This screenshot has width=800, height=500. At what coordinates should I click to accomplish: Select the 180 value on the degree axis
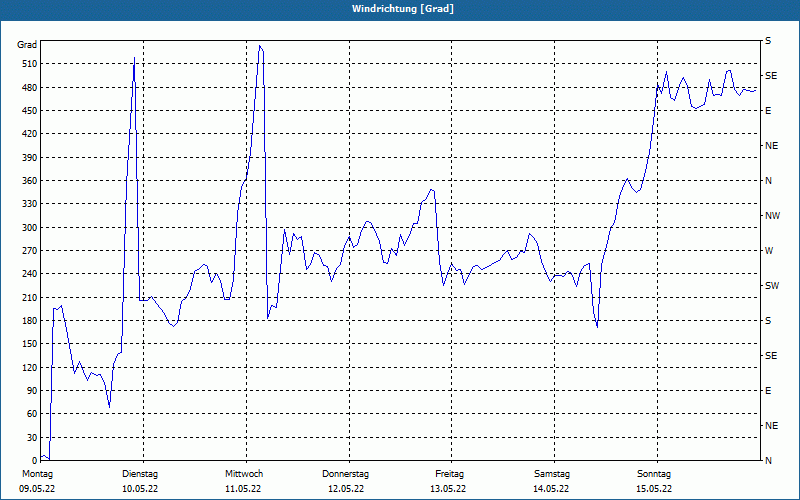pos(30,321)
